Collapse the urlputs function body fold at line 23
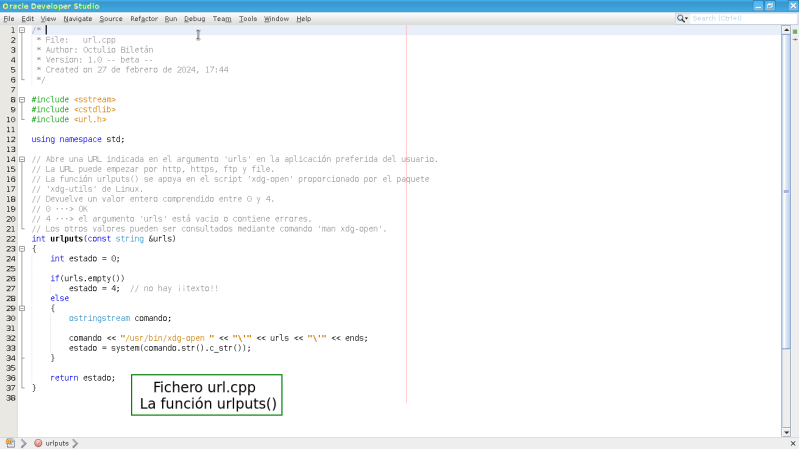 tap(22, 249)
